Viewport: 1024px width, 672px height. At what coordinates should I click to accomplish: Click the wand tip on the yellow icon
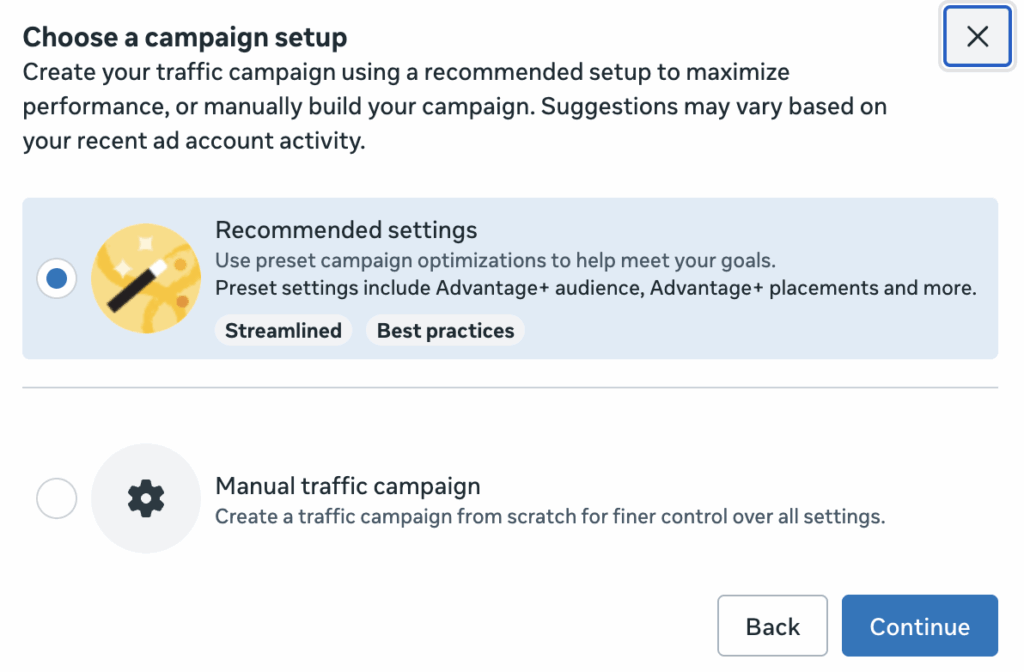pyautogui.click(x=159, y=268)
